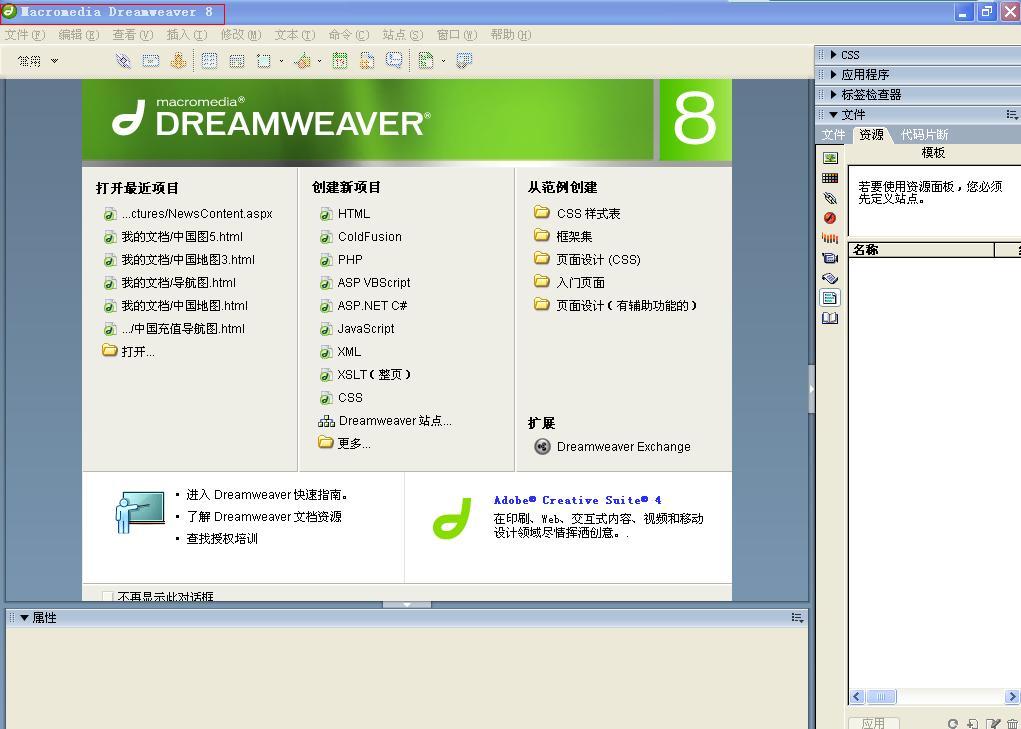The image size is (1021, 729).
Task: Select the Images category in the Assets panel
Action: click(830, 157)
